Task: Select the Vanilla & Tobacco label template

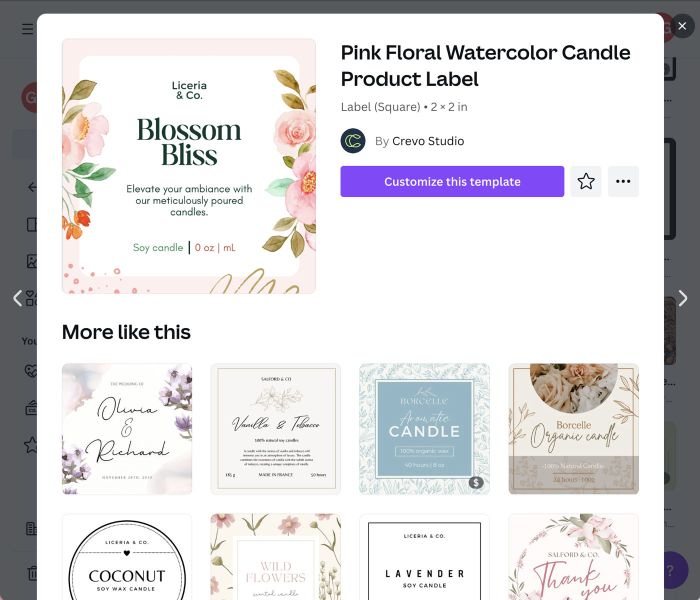Action: coord(275,429)
